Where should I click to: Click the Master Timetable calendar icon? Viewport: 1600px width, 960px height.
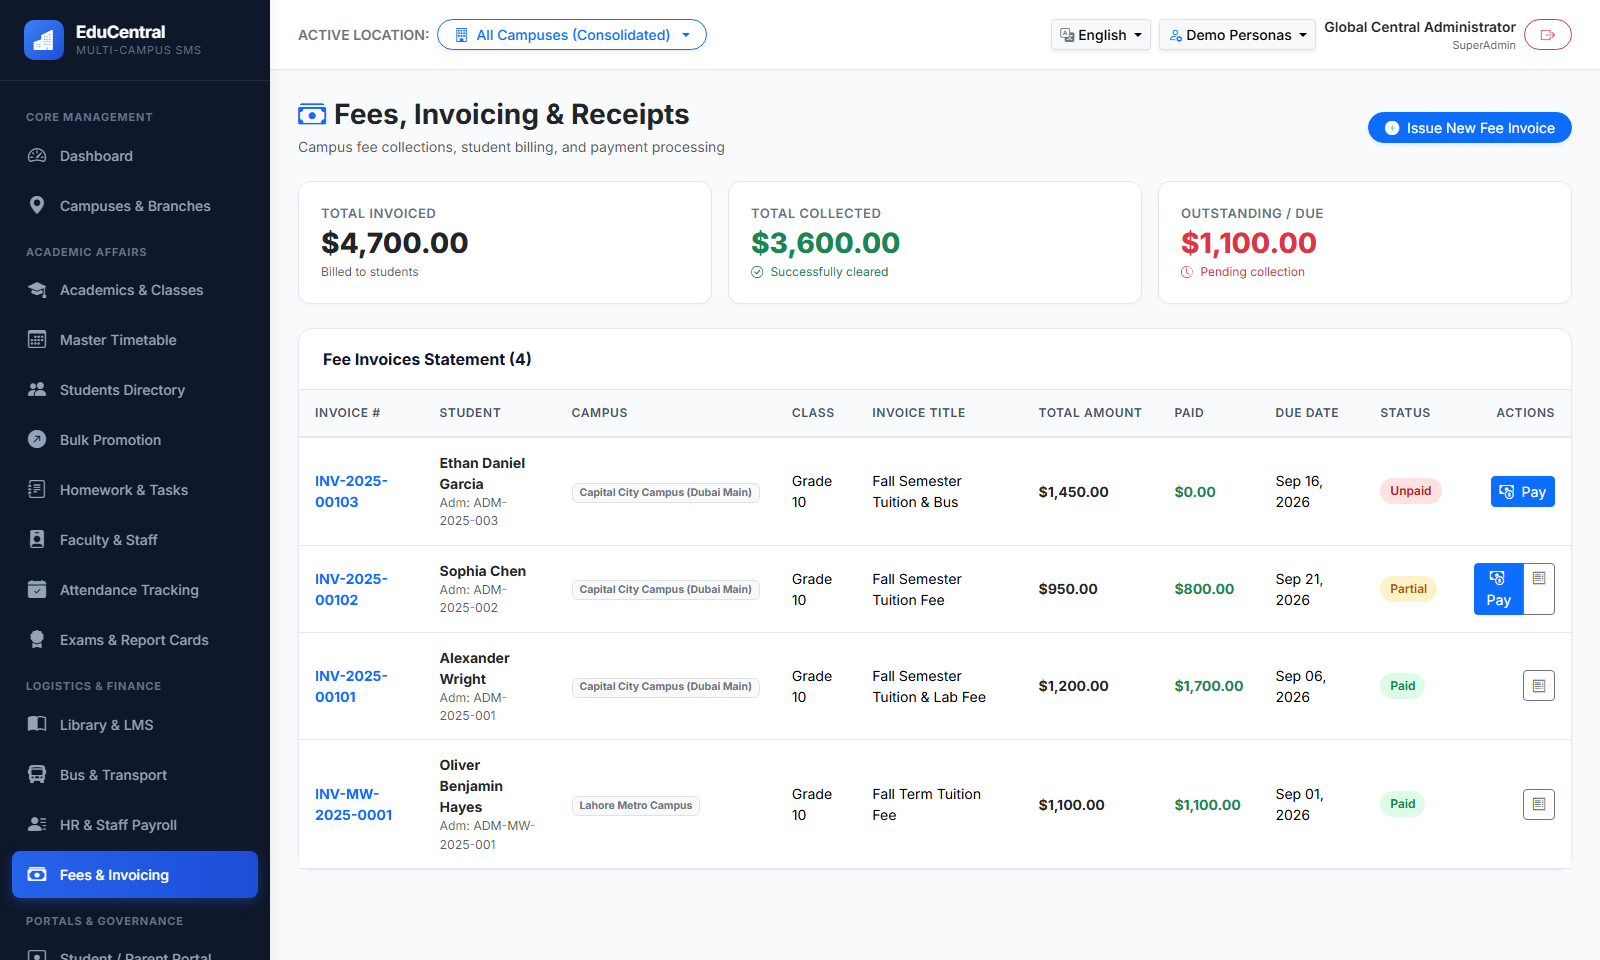coord(37,340)
